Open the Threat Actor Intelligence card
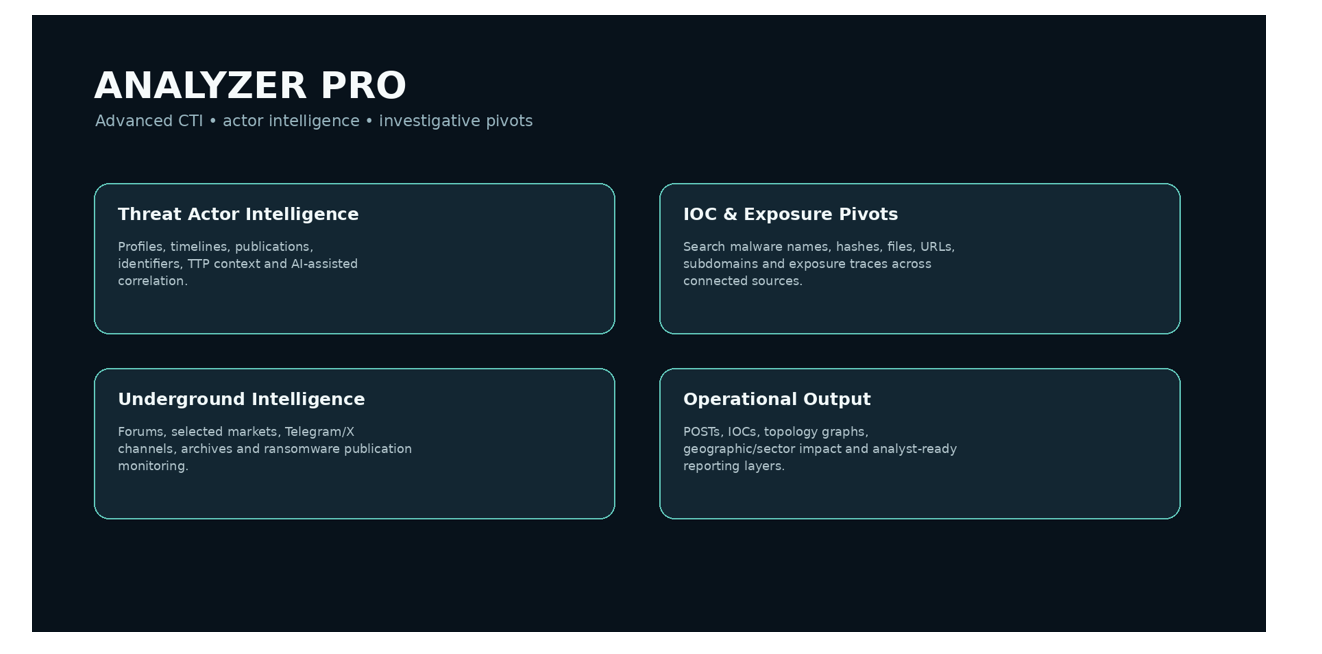Viewport: 1322px width, 654px height. click(x=354, y=259)
